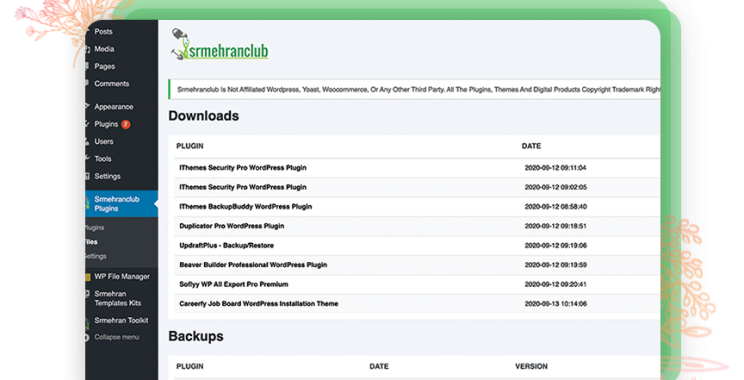The image size is (744, 380).
Task: Open the Posts menu
Action: coord(103,32)
